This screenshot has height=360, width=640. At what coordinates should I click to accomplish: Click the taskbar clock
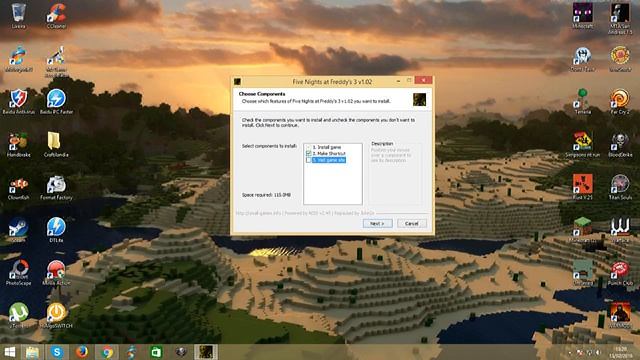[620, 352]
